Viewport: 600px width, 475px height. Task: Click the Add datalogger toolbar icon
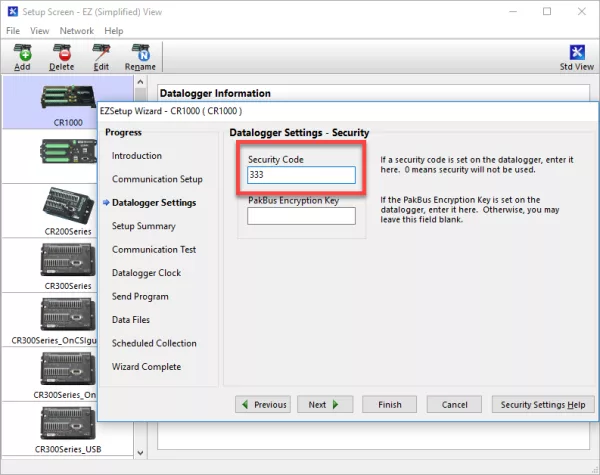coord(23,57)
